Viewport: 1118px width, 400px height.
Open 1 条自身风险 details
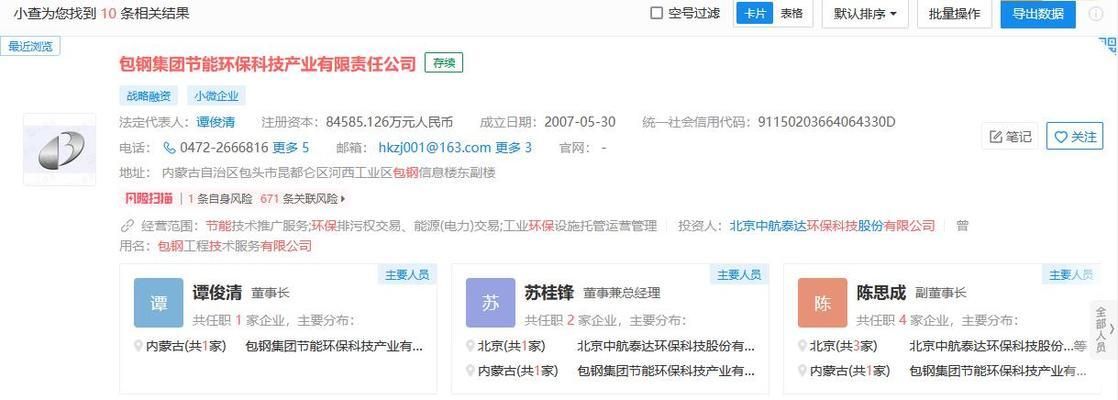[x=220, y=199]
